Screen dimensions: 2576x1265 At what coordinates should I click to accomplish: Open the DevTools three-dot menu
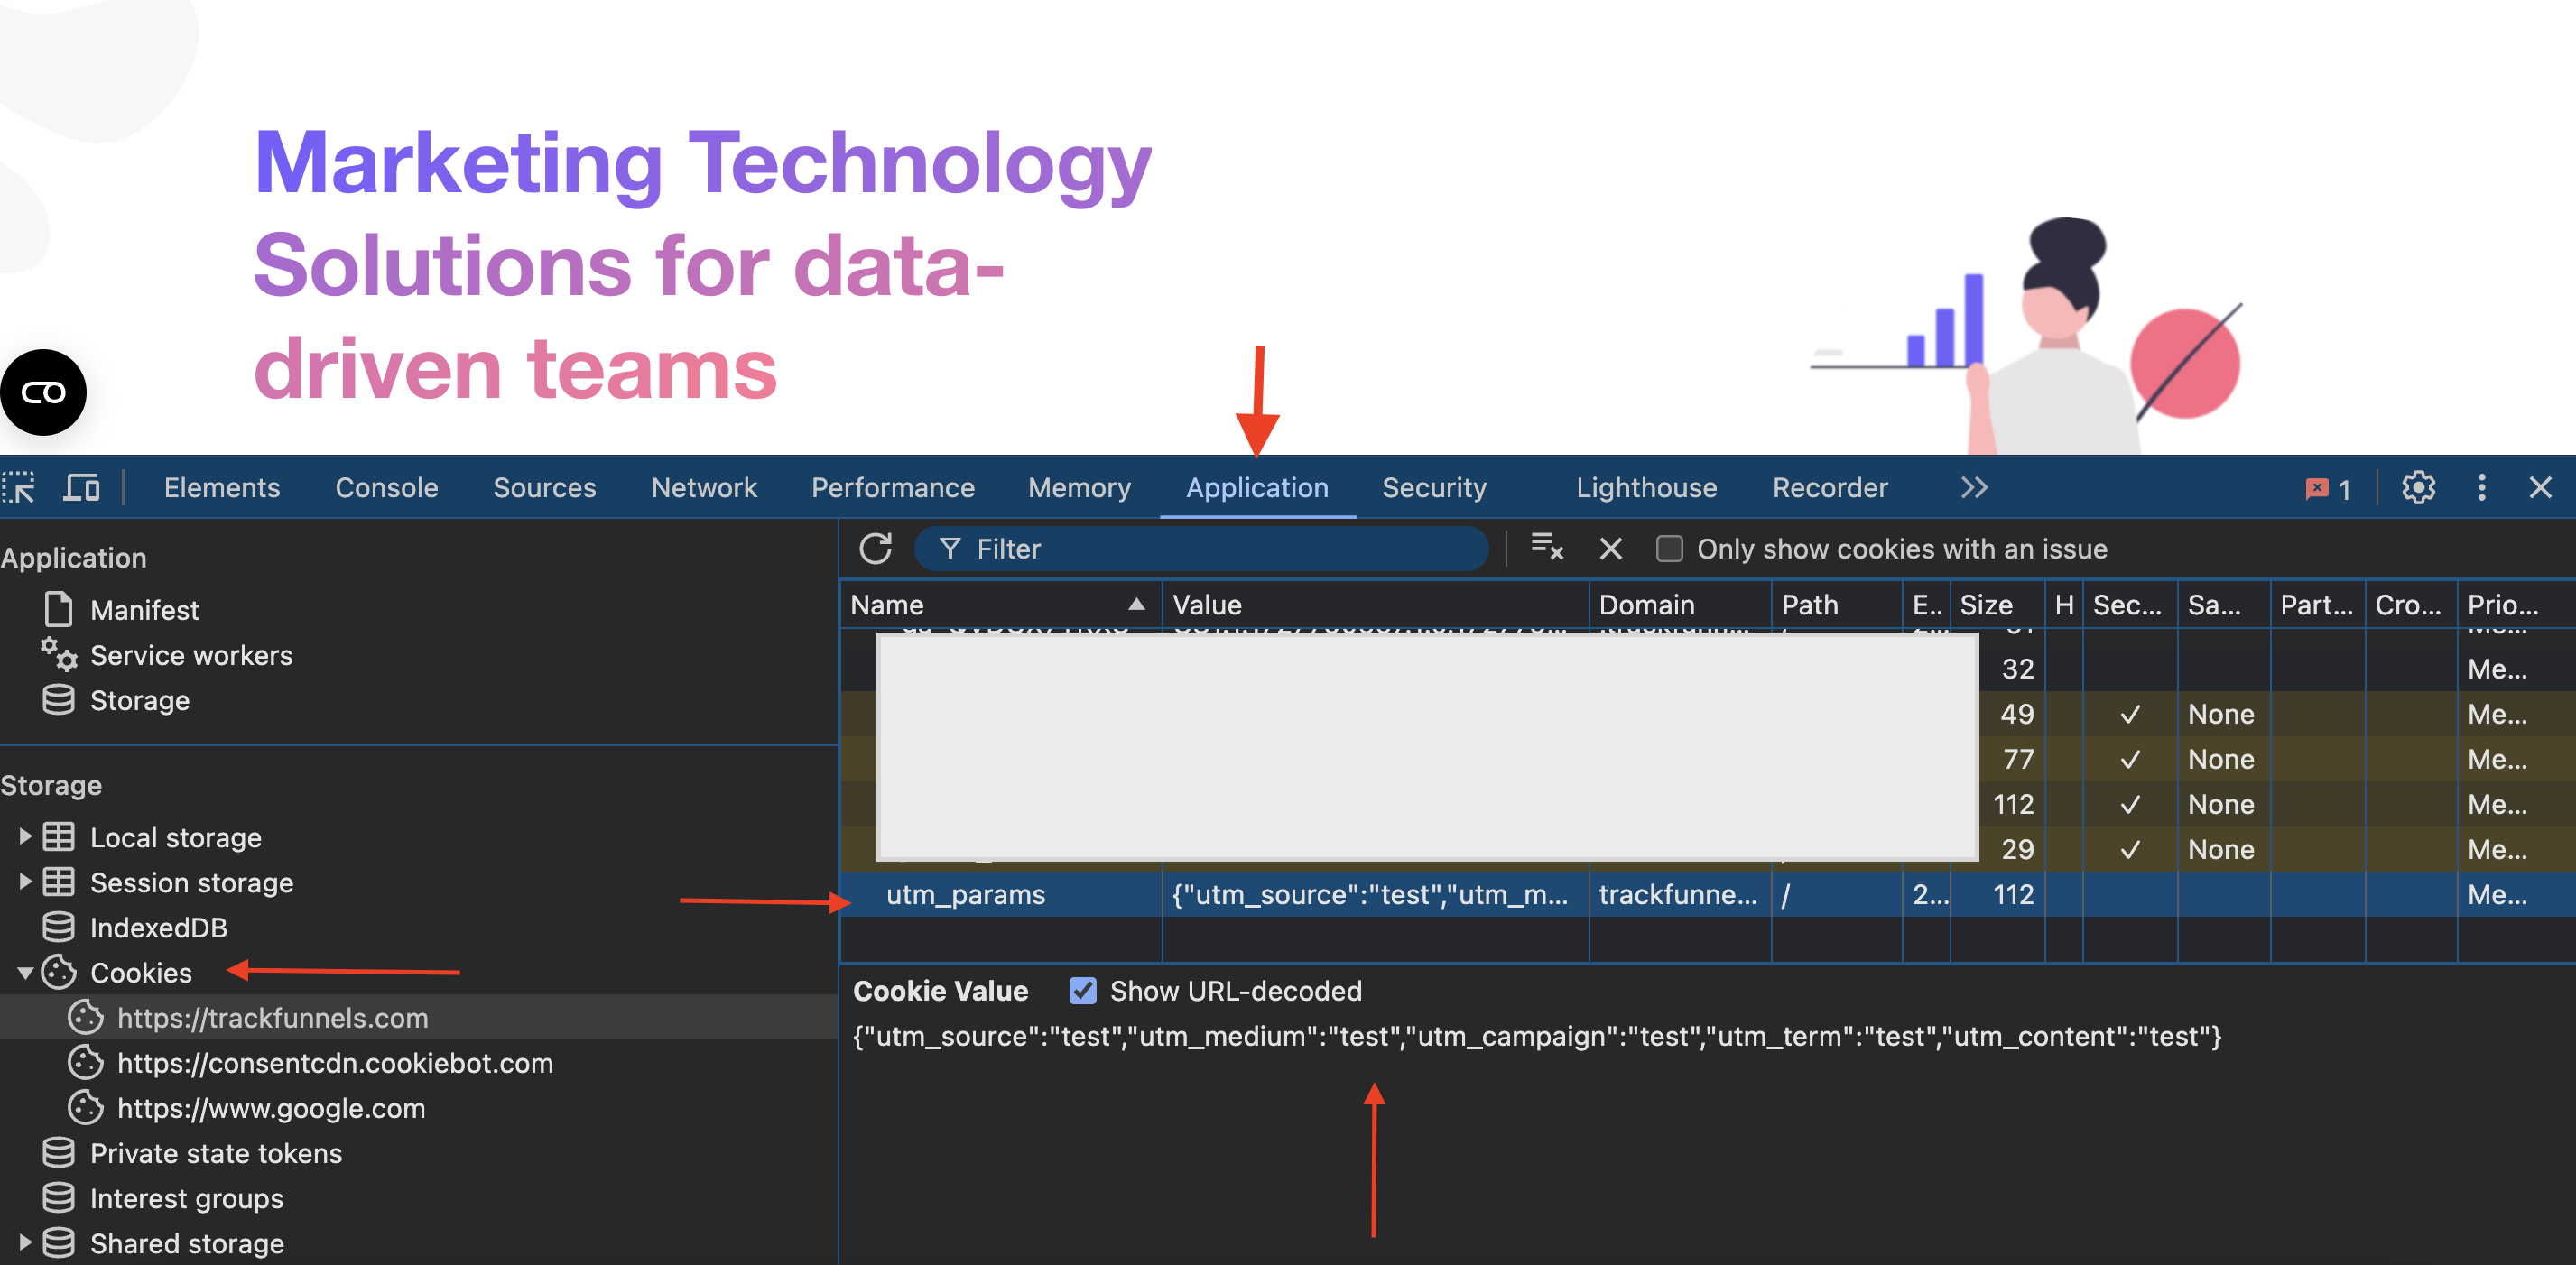pos(2481,487)
